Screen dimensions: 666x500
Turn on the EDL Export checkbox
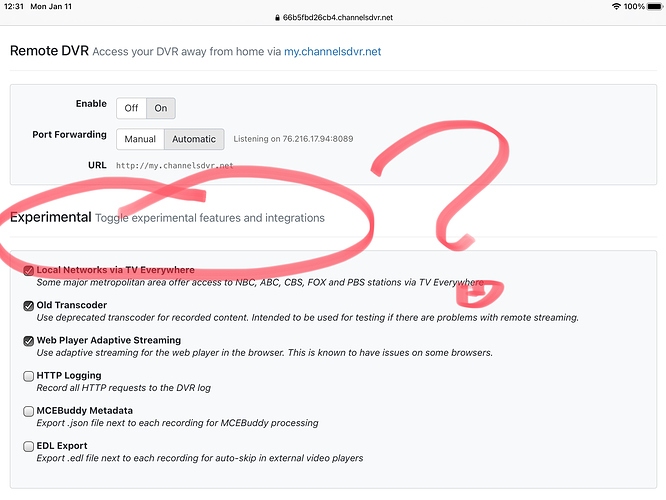(28, 446)
